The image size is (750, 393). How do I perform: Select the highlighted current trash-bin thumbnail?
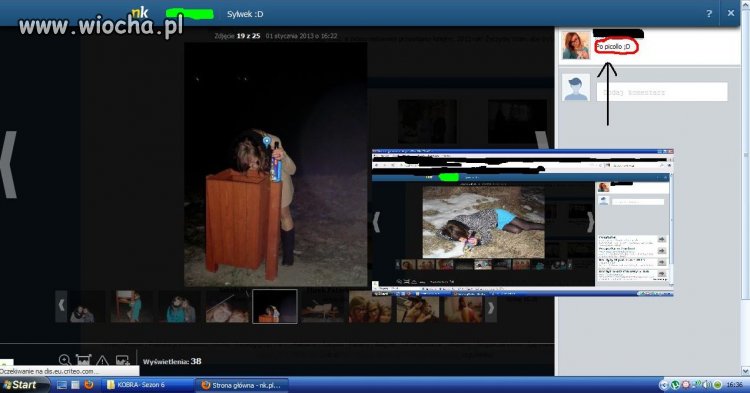[275, 306]
